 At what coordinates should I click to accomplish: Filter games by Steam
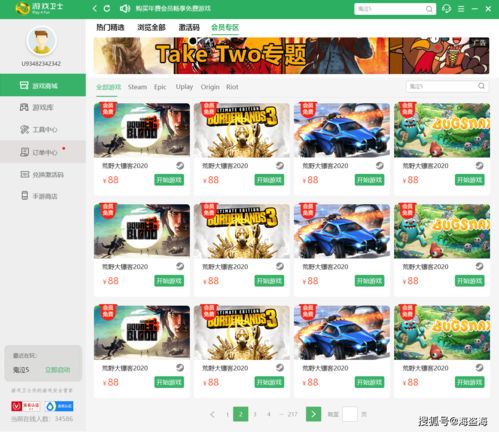click(137, 87)
